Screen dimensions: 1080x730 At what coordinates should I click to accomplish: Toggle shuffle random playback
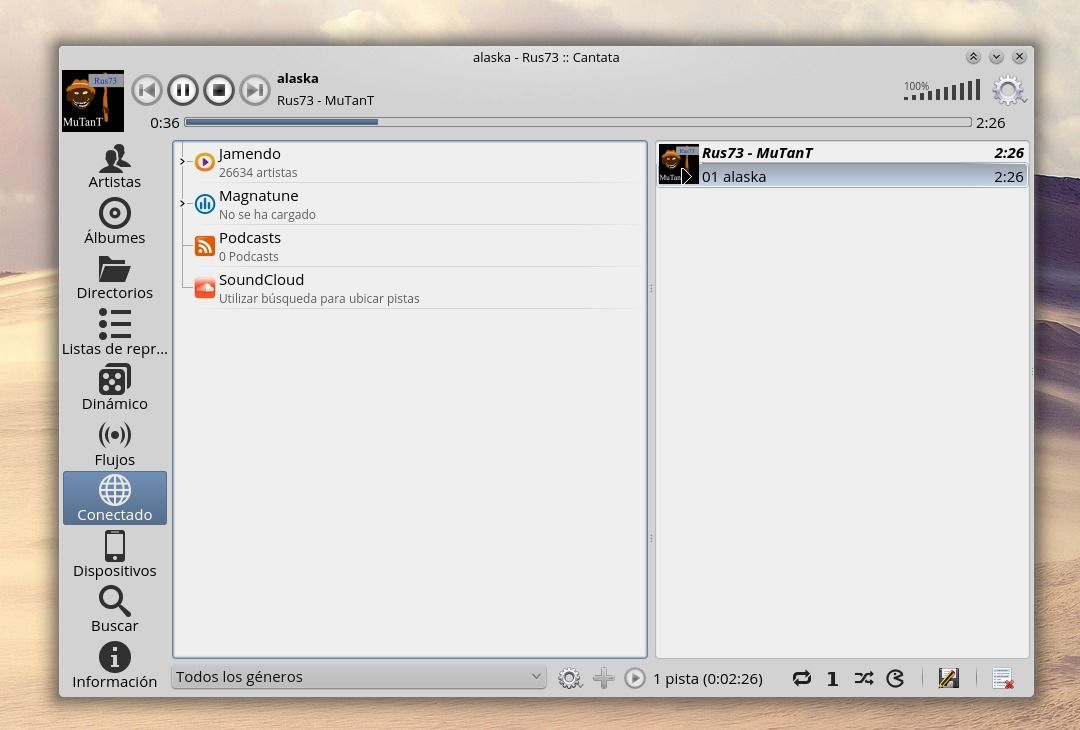864,678
